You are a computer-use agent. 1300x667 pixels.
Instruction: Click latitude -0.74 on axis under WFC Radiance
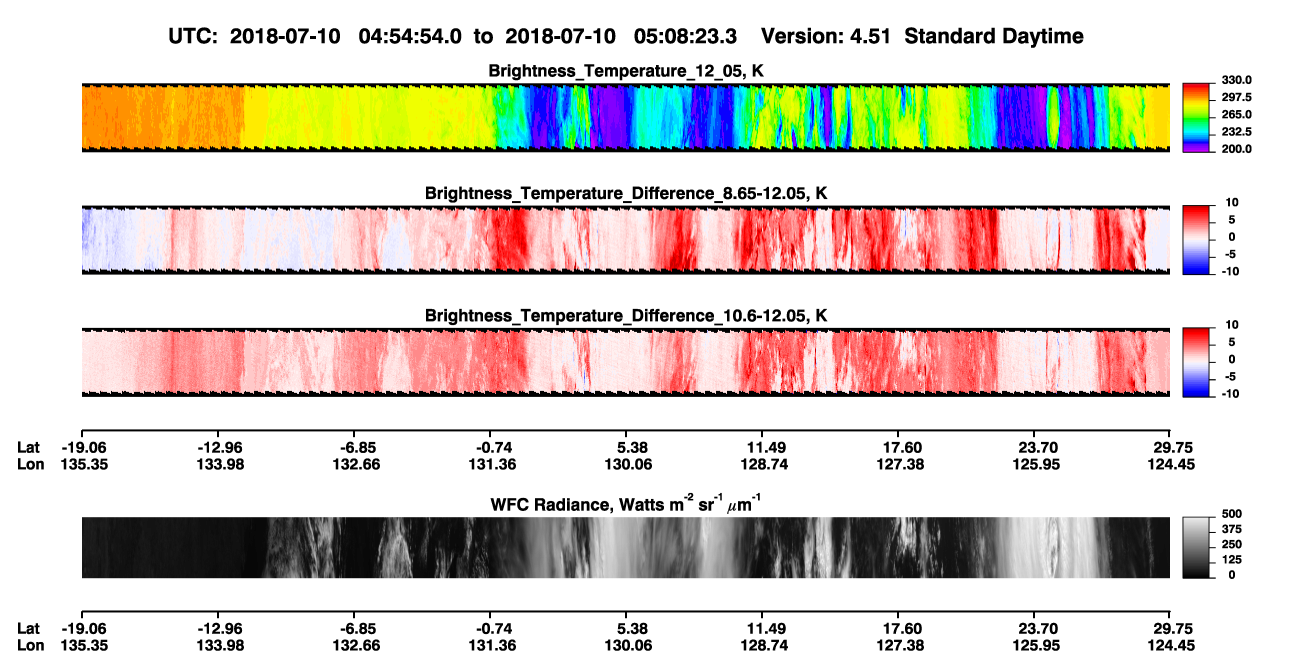pyautogui.click(x=492, y=629)
